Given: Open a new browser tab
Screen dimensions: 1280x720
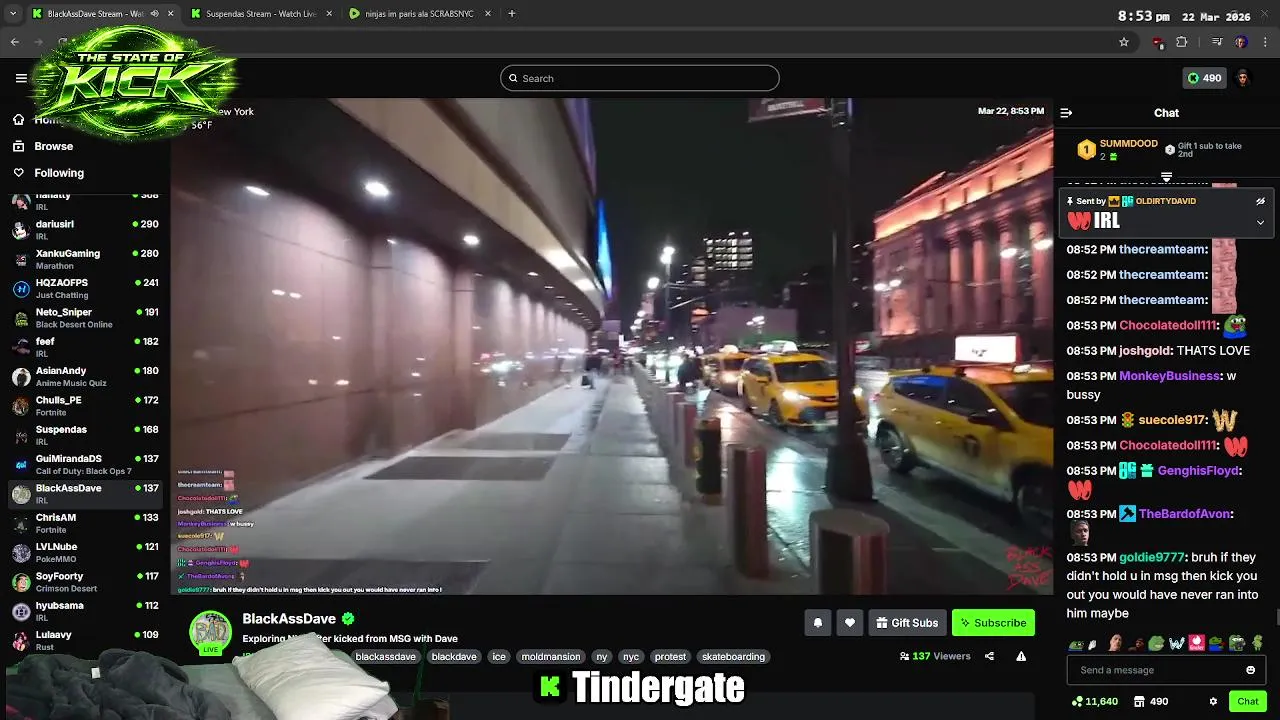Looking at the screenshot, I should tap(512, 14).
